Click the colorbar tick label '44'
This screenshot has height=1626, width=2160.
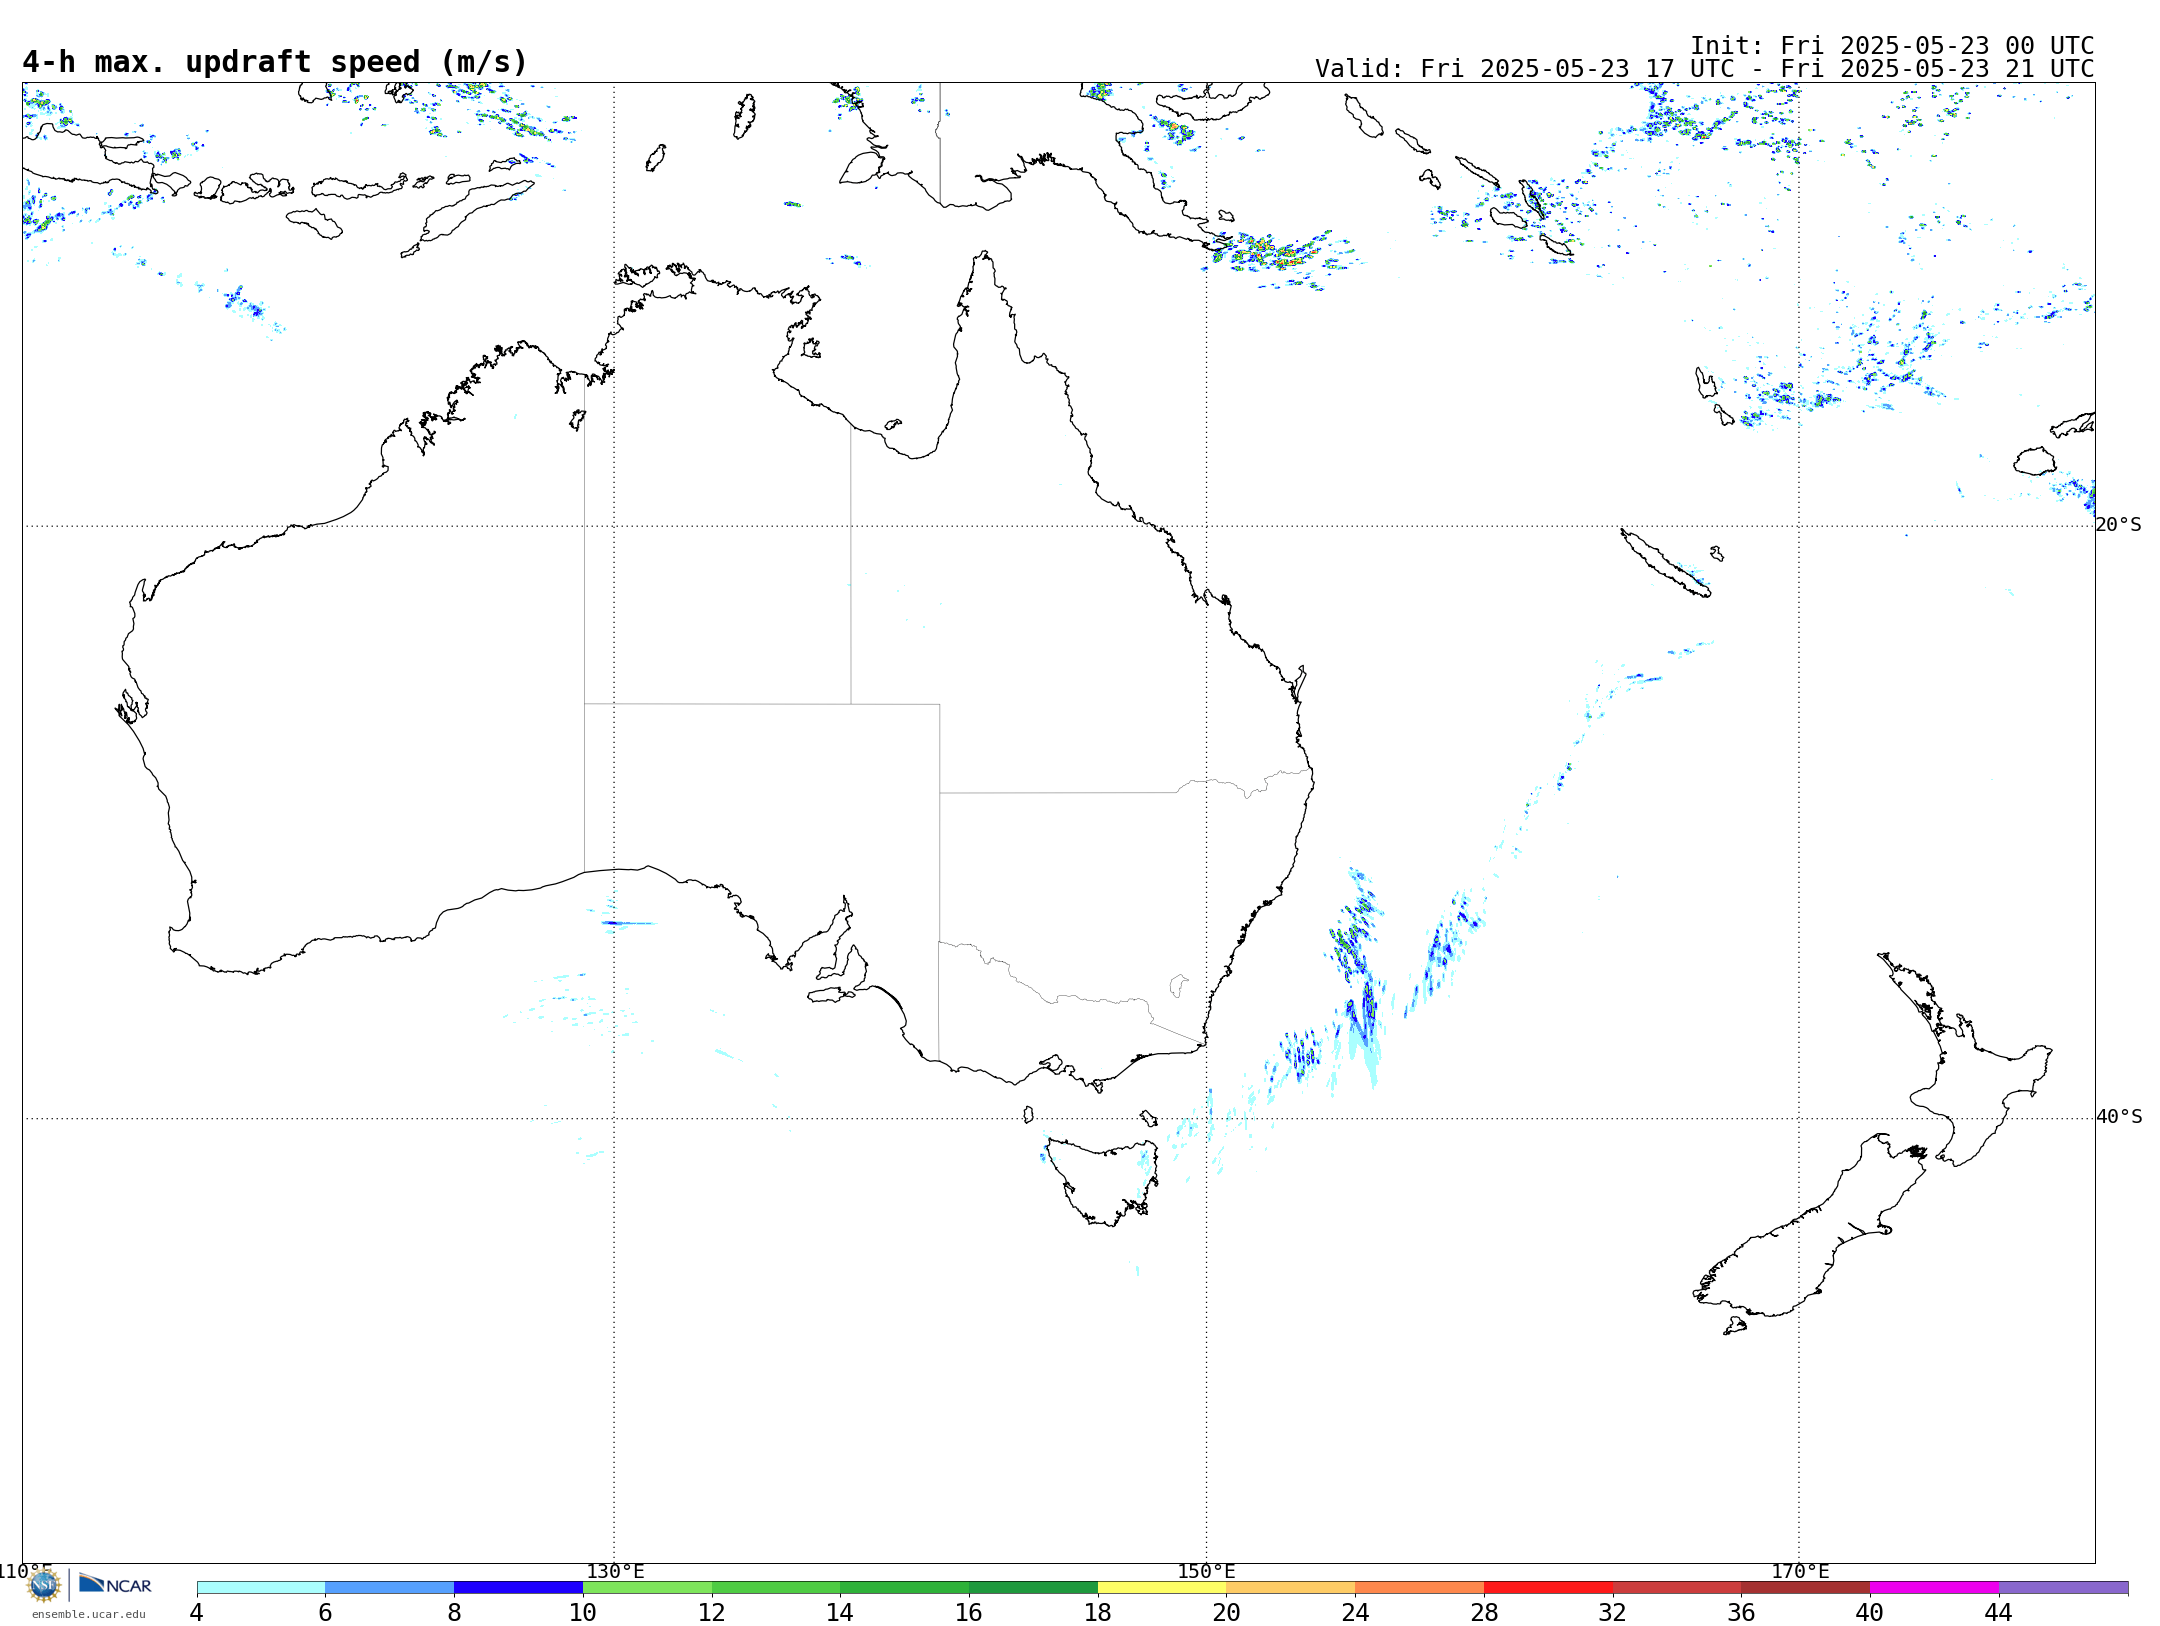click(x=1999, y=1612)
